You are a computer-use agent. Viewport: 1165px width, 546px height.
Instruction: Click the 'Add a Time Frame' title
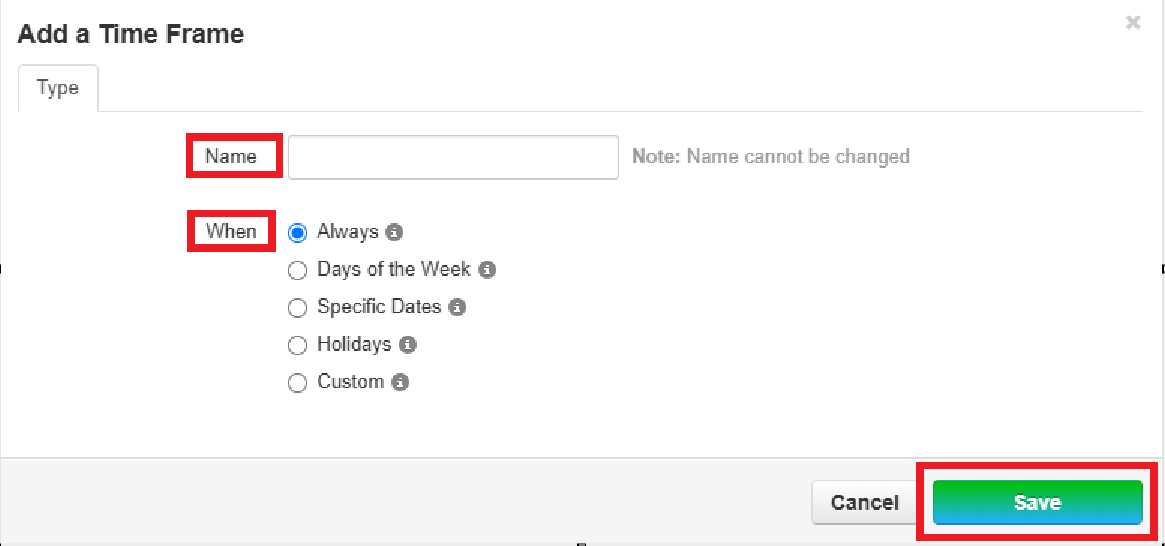[131, 34]
